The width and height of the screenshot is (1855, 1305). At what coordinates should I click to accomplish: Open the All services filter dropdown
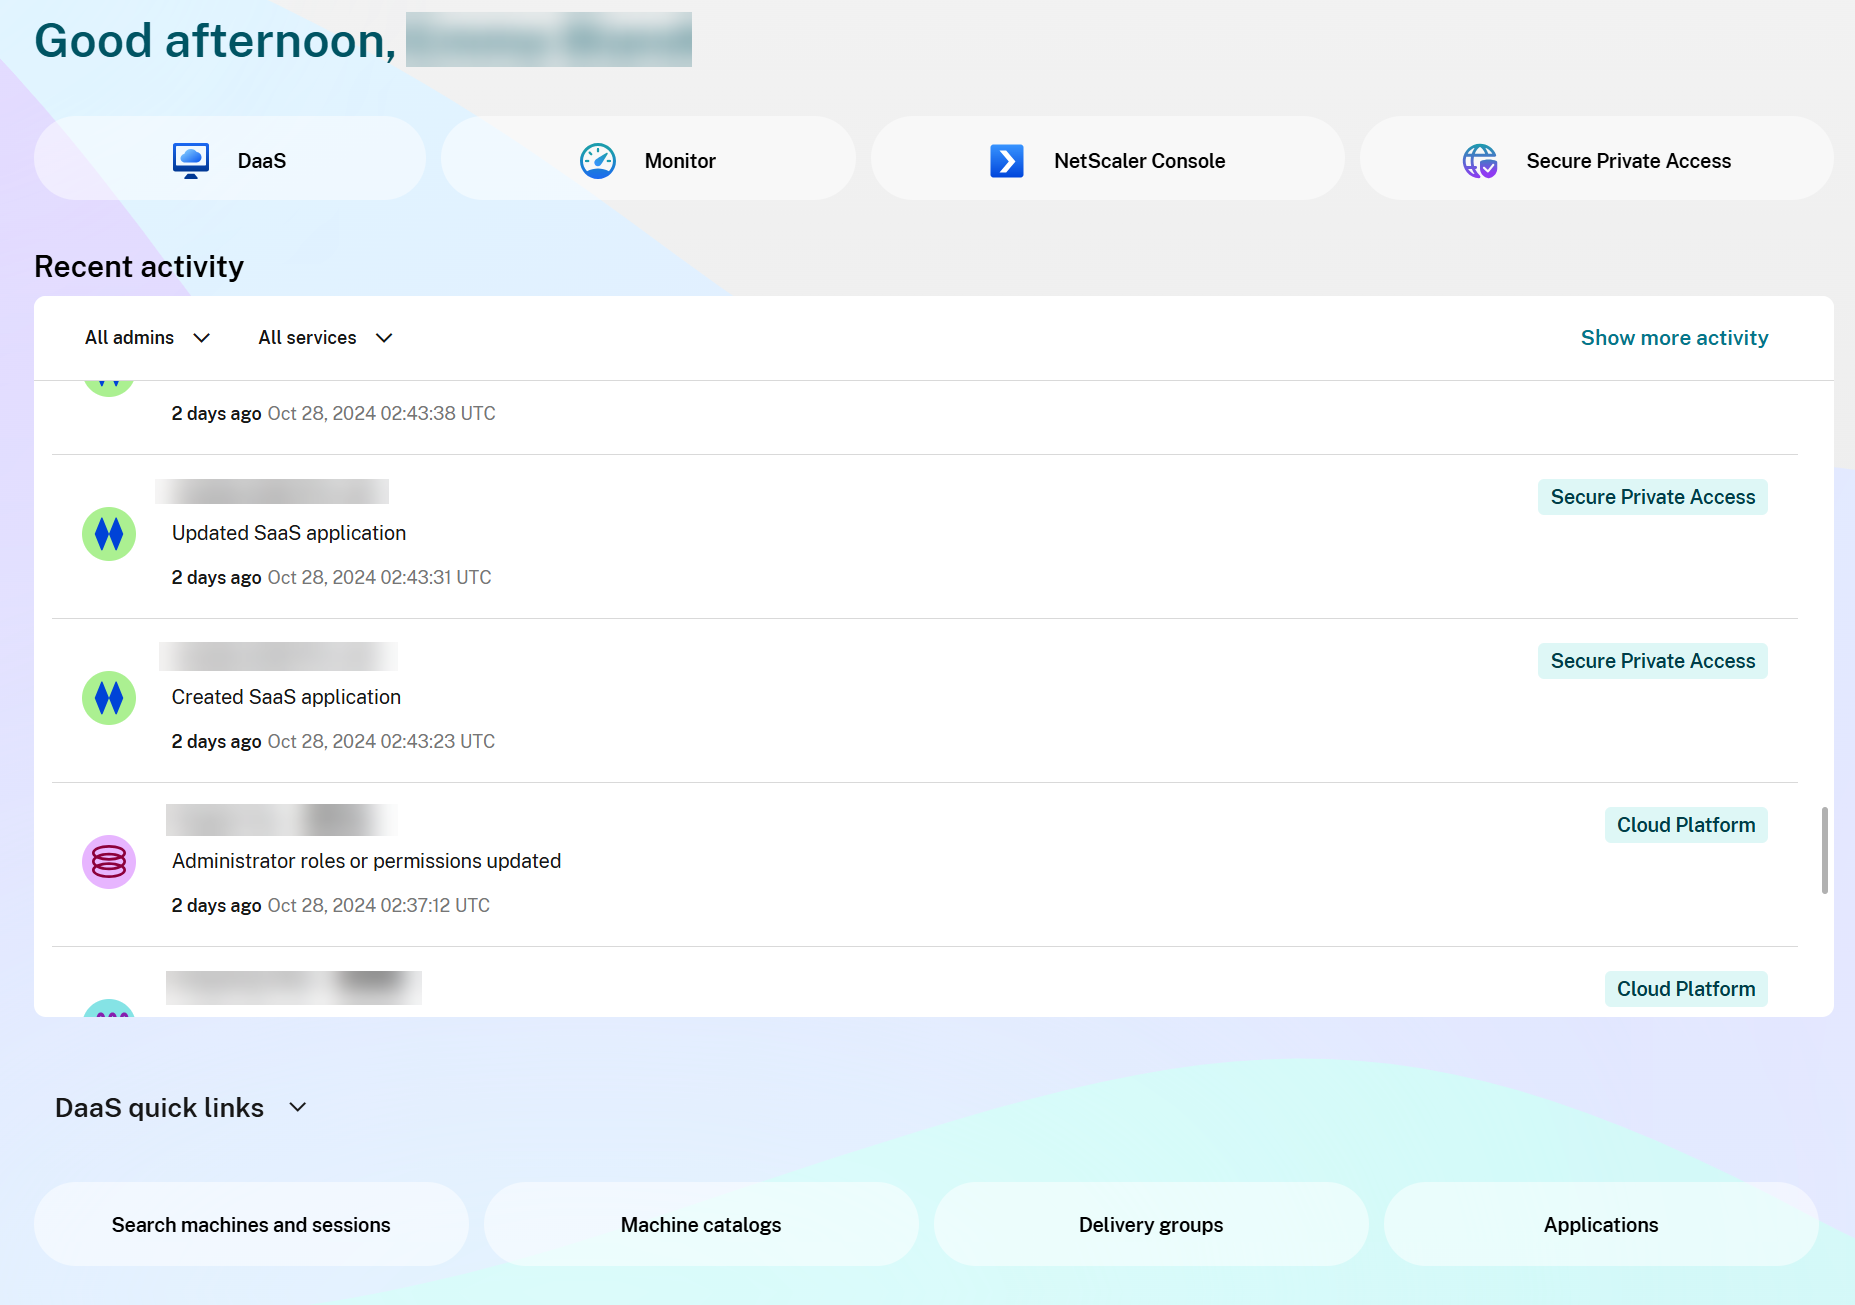pos(325,338)
